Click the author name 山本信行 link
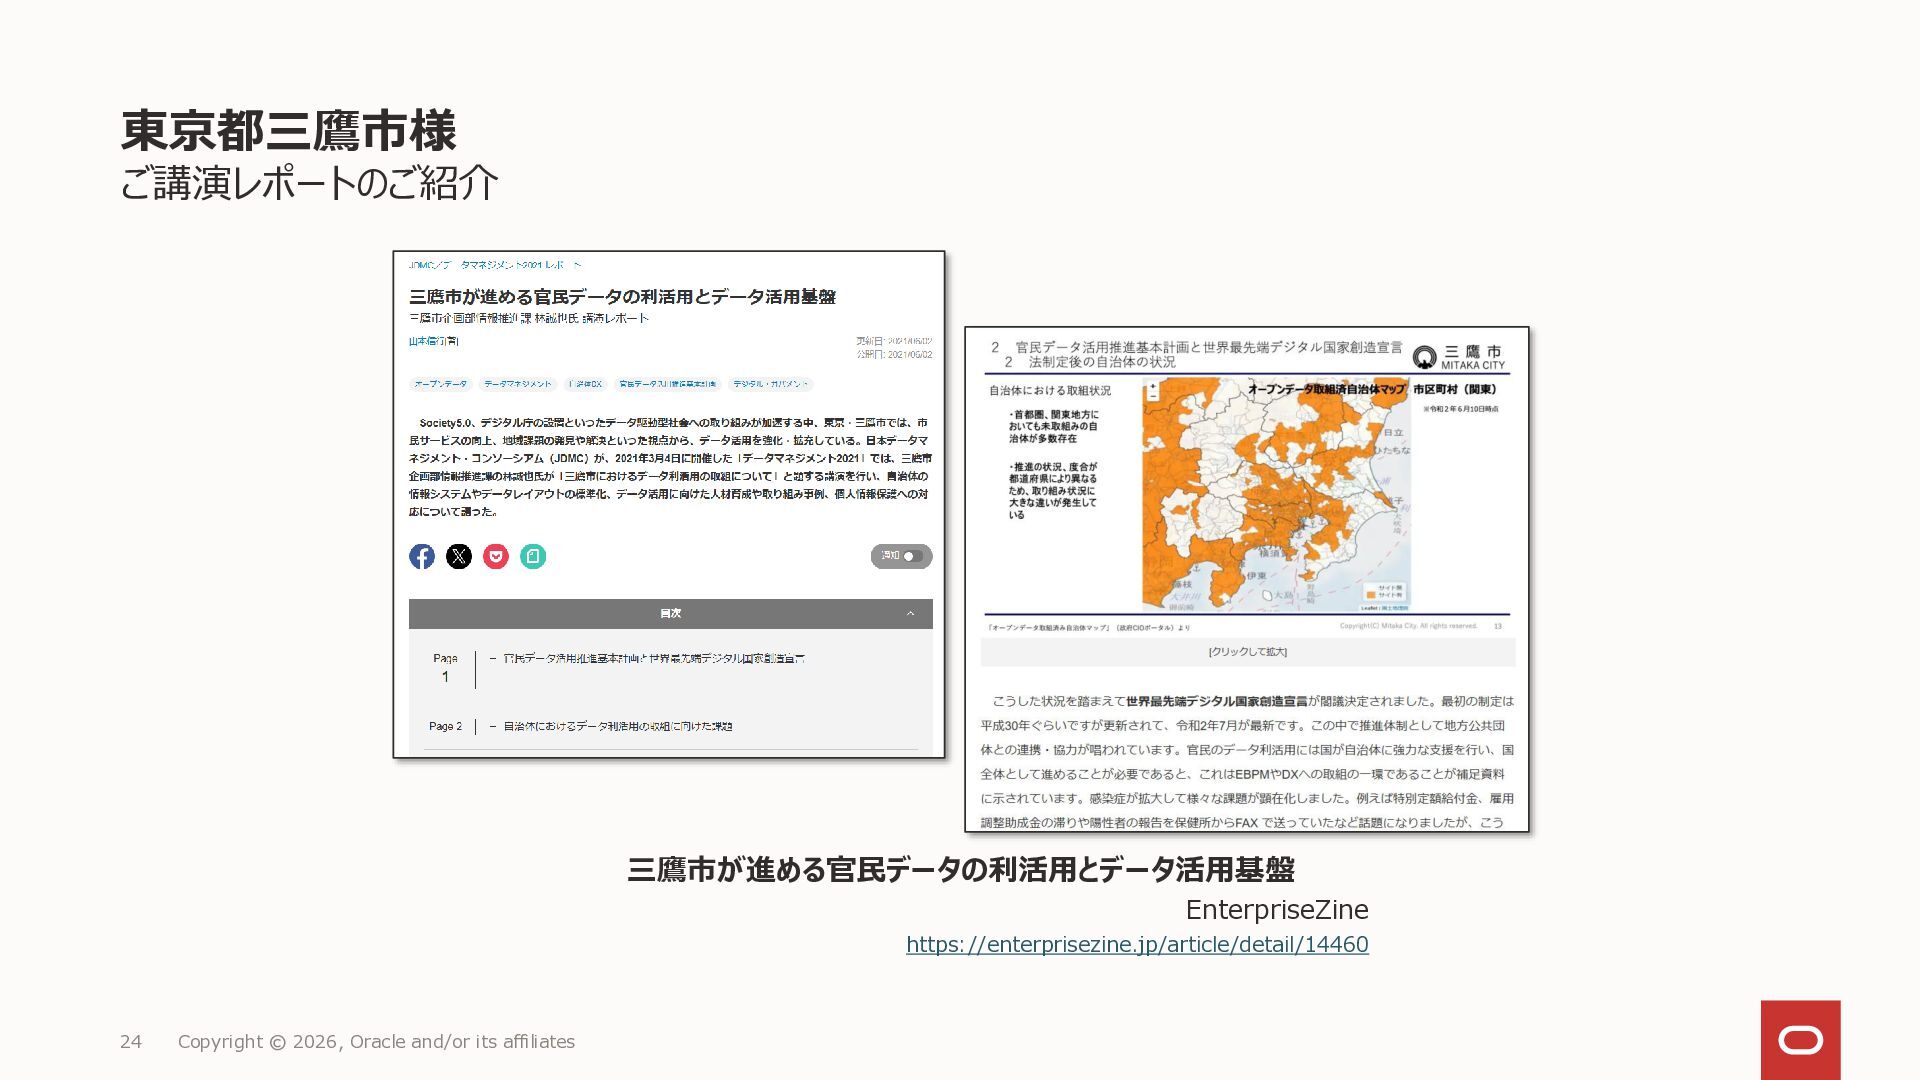Screen dimensions: 1920x1080 (x=433, y=341)
